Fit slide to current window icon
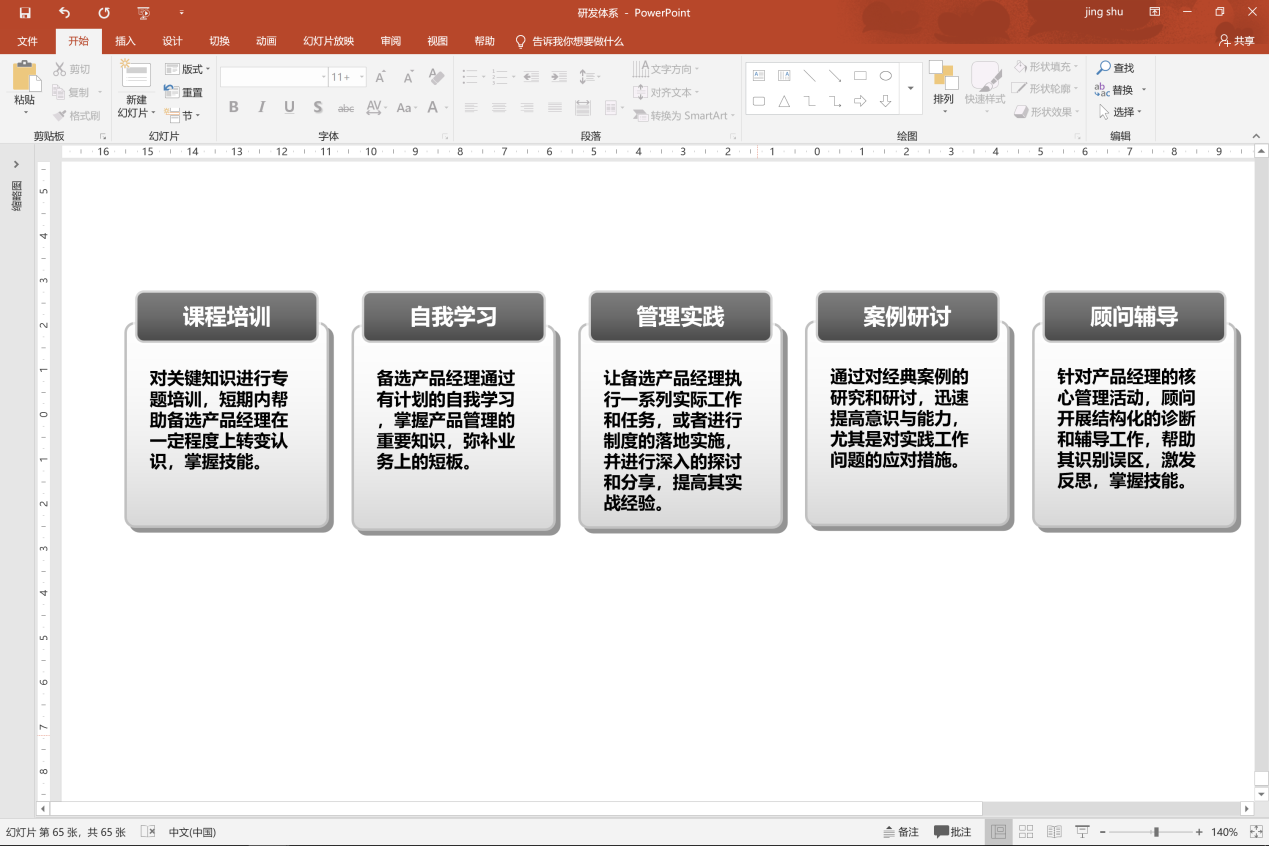 (1255, 832)
